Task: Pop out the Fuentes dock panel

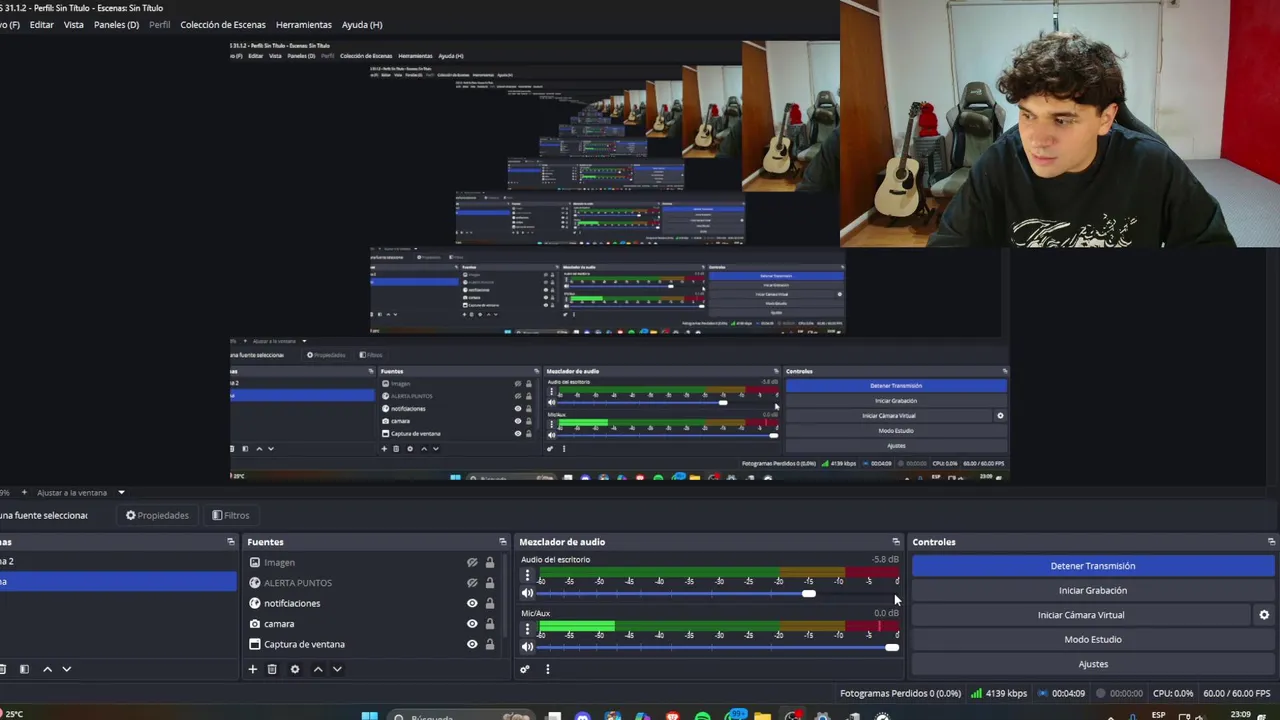Action: click(x=502, y=542)
